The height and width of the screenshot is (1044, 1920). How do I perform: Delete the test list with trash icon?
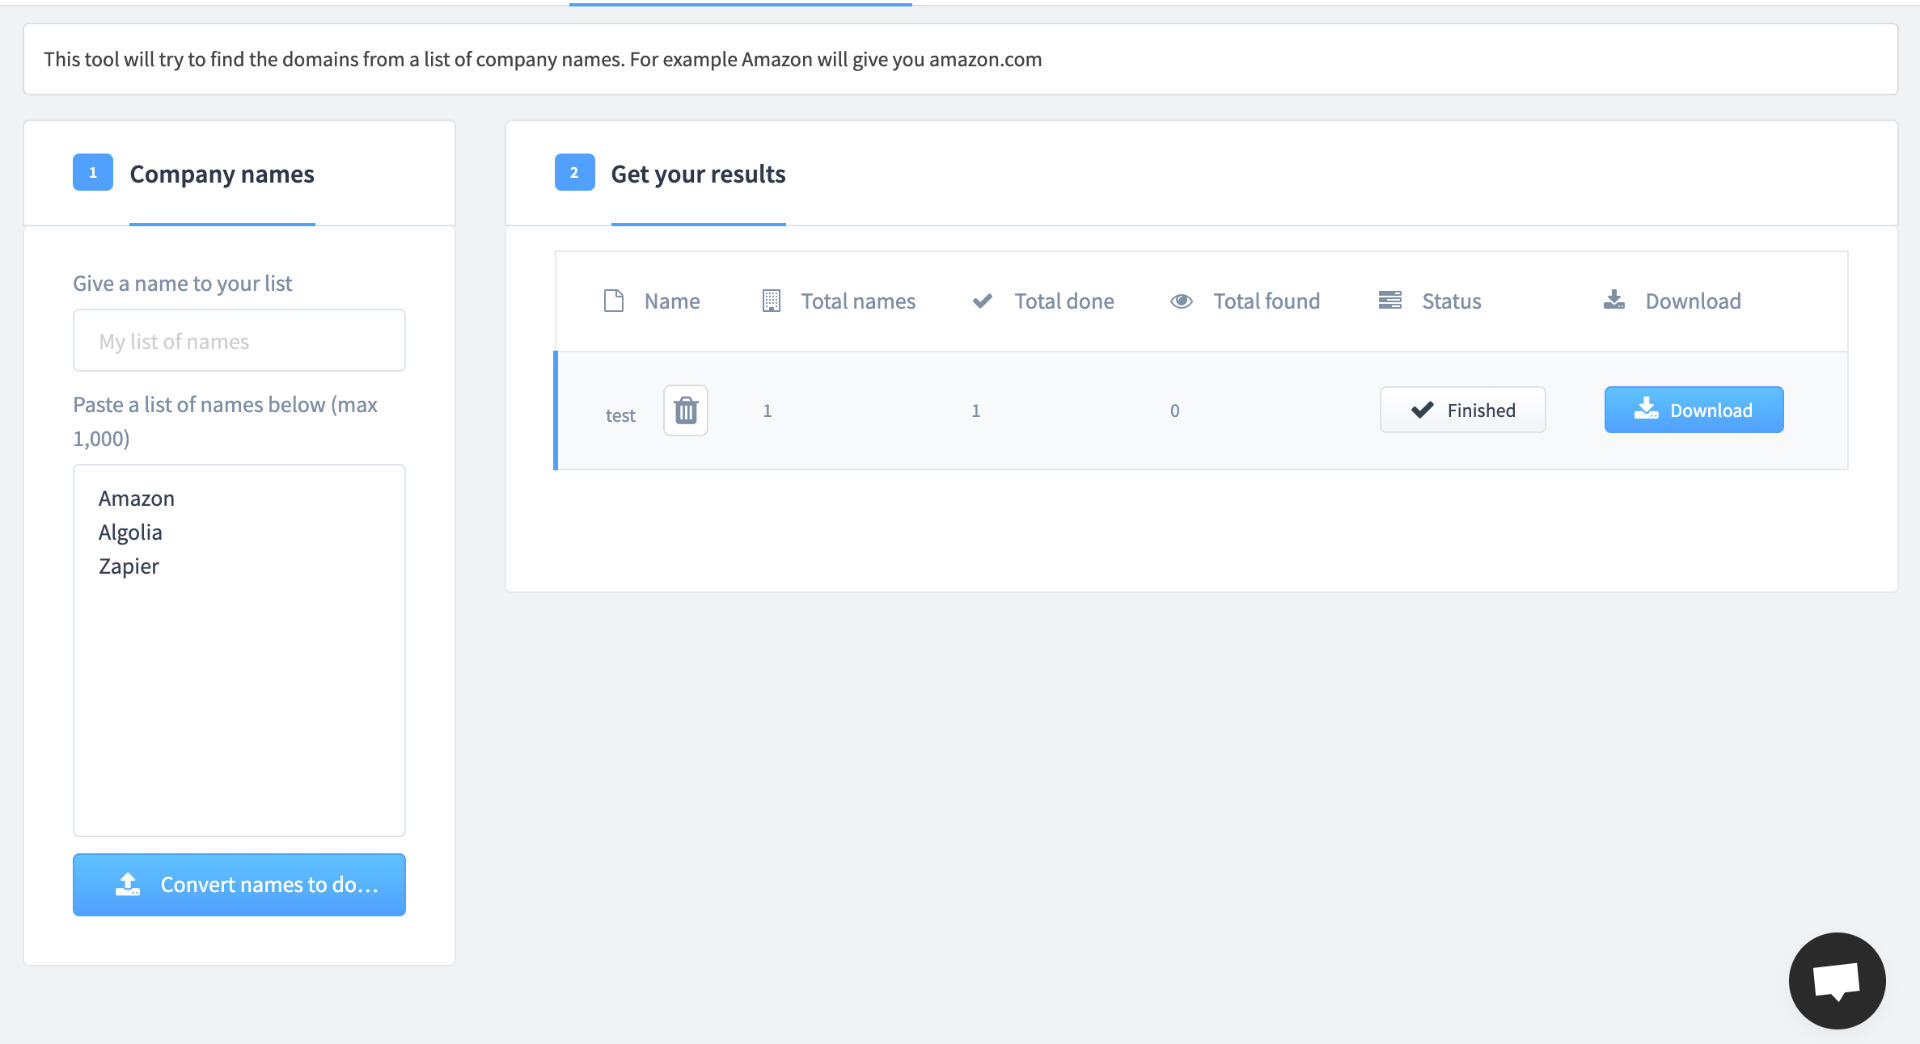(685, 410)
